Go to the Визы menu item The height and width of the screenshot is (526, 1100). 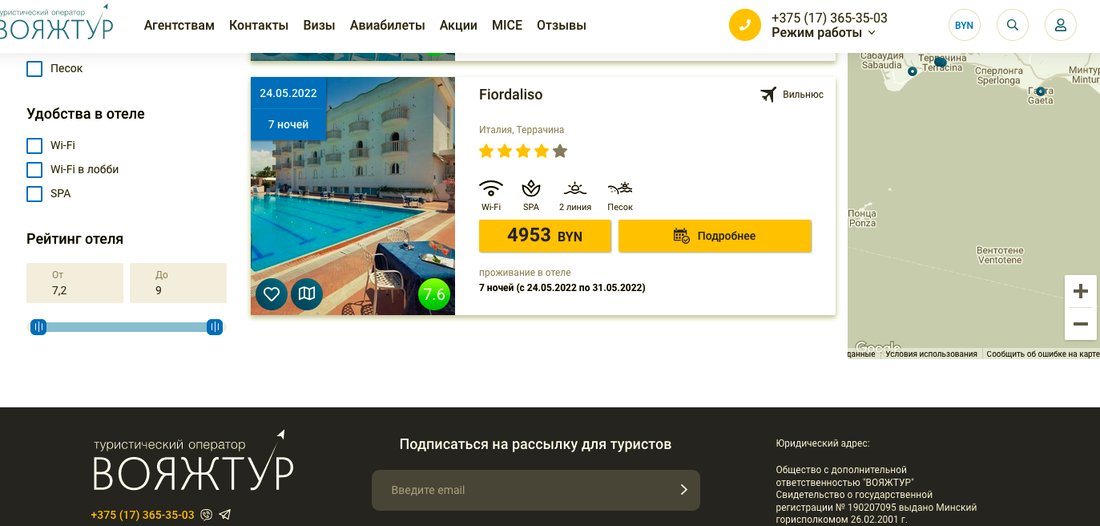pos(319,25)
